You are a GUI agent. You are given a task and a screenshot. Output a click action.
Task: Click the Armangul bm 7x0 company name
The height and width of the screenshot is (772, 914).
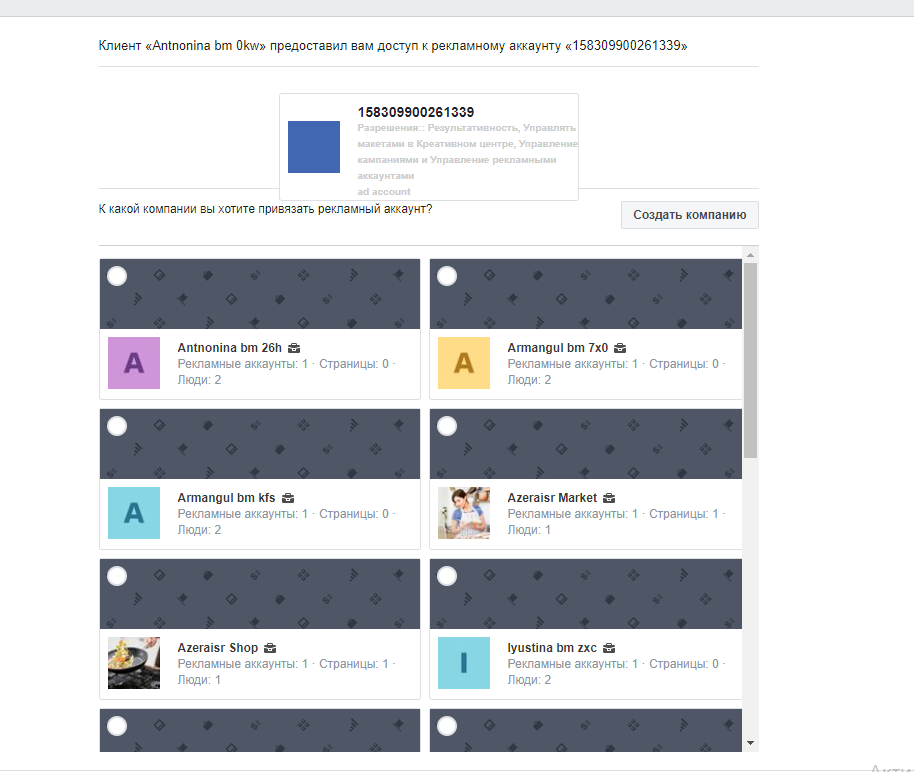coord(557,348)
